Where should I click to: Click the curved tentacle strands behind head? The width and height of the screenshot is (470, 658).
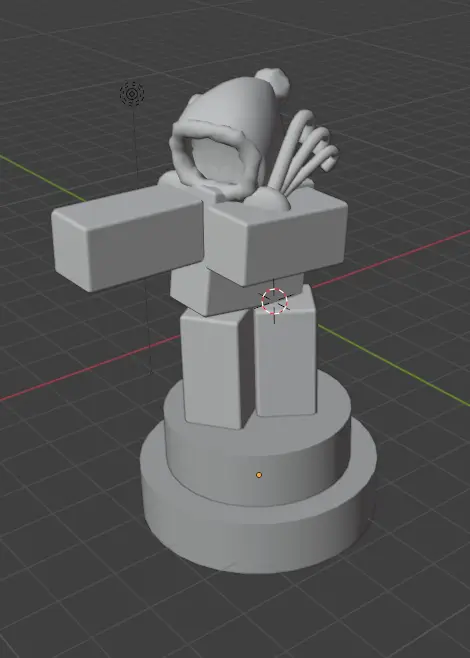pyautogui.click(x=304, y=153)
